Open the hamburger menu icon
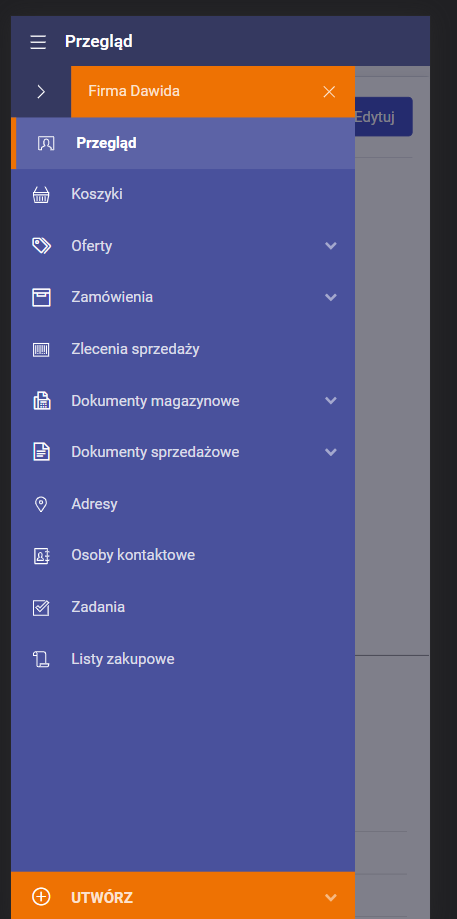The width and height of the screenshot is (457, 919). (38, 42)
